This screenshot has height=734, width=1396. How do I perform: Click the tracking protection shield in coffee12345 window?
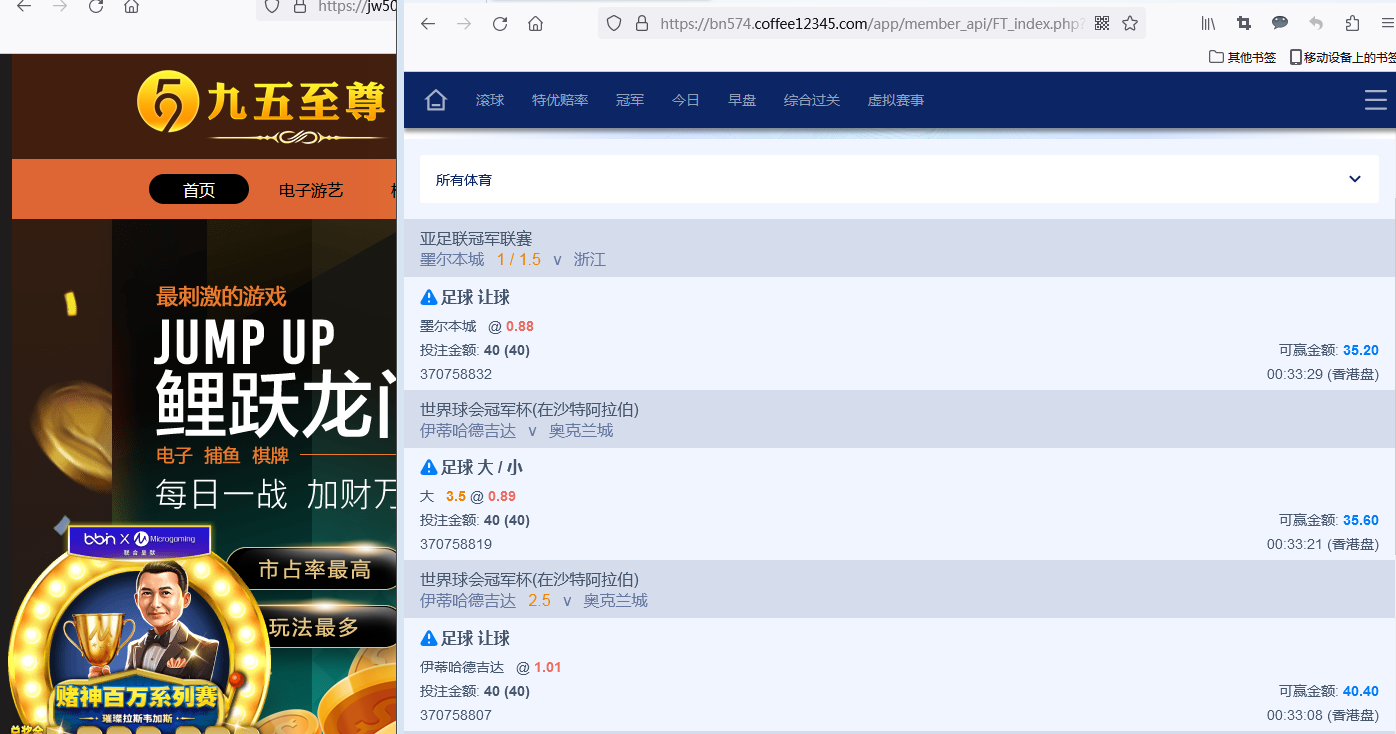(x=615, y=24)
